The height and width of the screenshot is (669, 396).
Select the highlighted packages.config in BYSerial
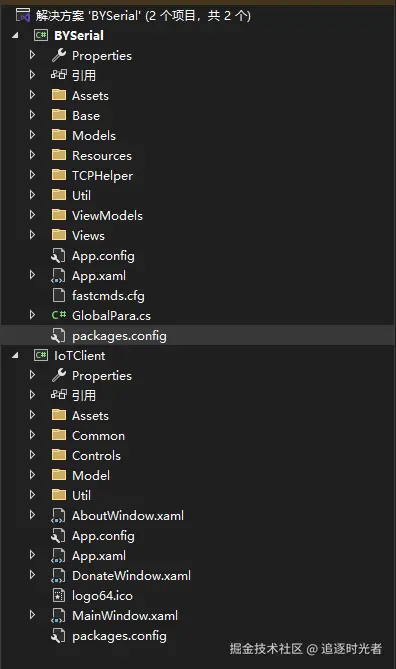pyautogui.click(x=198, y=336)
